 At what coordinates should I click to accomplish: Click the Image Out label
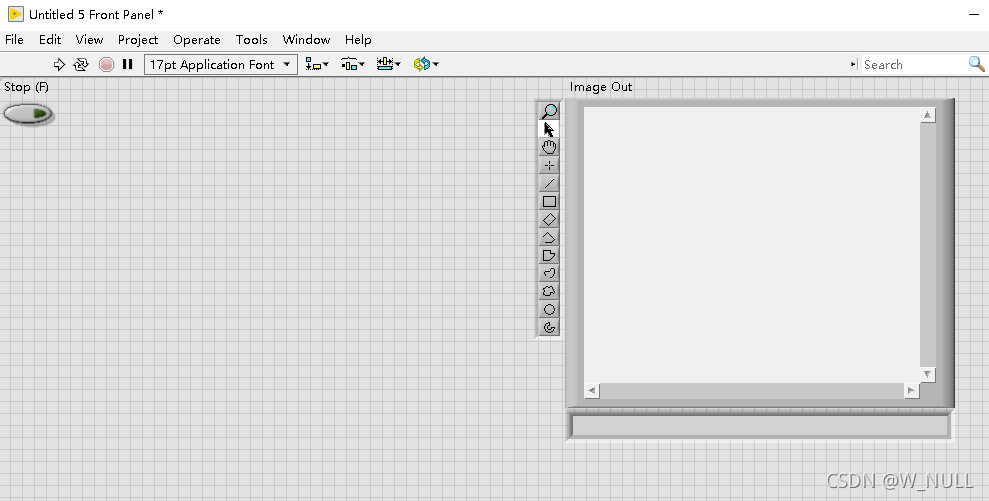pos(600,87)
